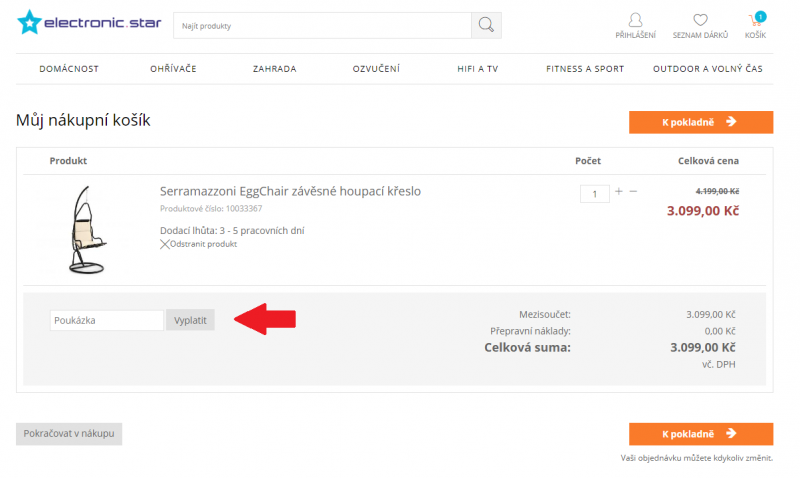Click the electronic.star logo
The image size is (800, 478).
(89, 22)
